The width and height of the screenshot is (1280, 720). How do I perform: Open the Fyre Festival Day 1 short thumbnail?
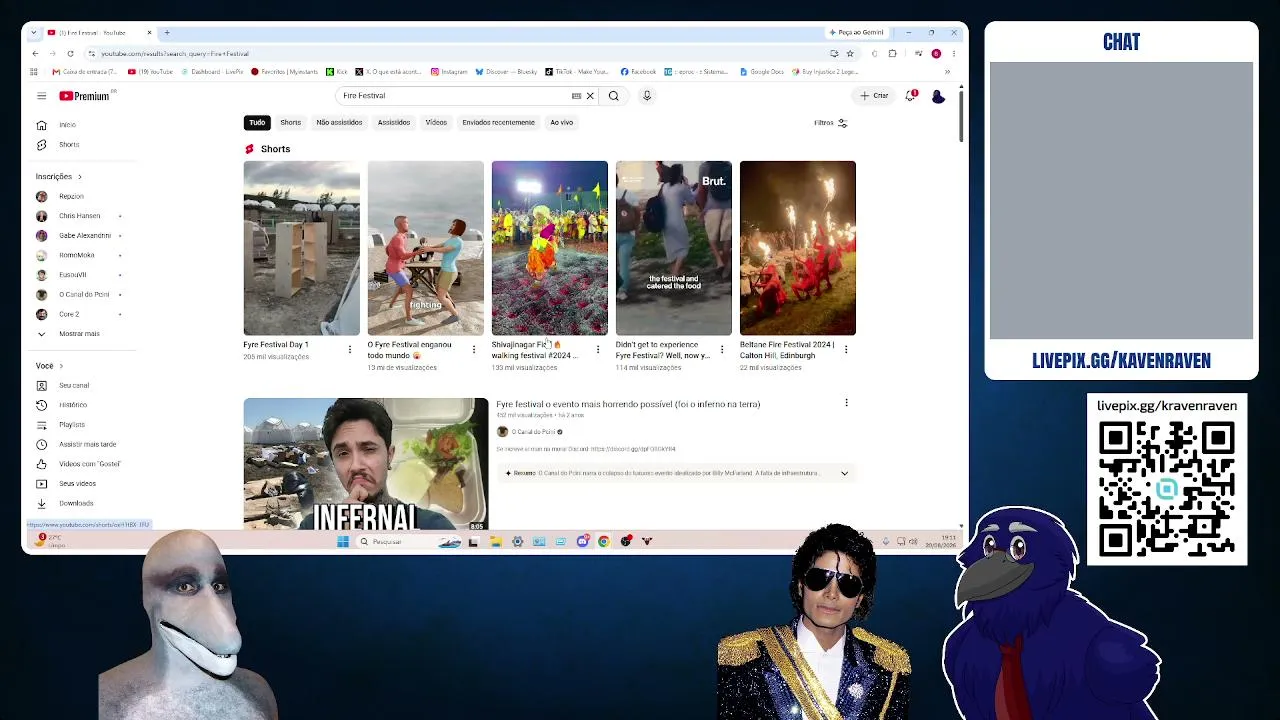301,248
